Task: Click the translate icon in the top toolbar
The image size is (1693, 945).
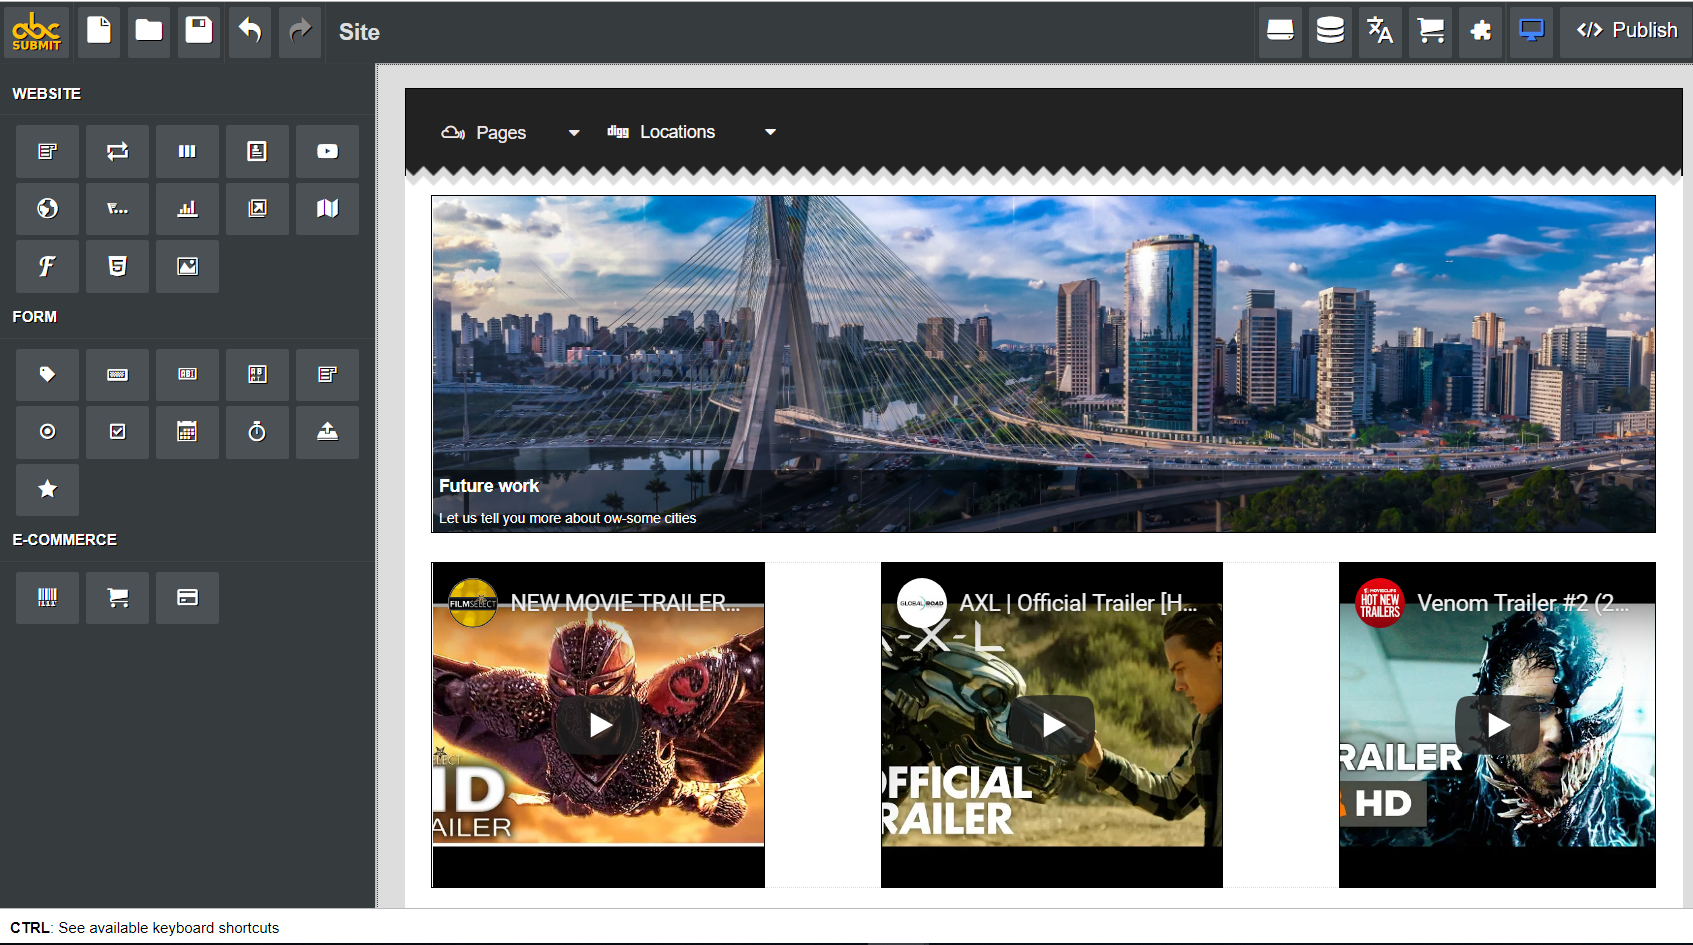Action: coord(1380,31)
